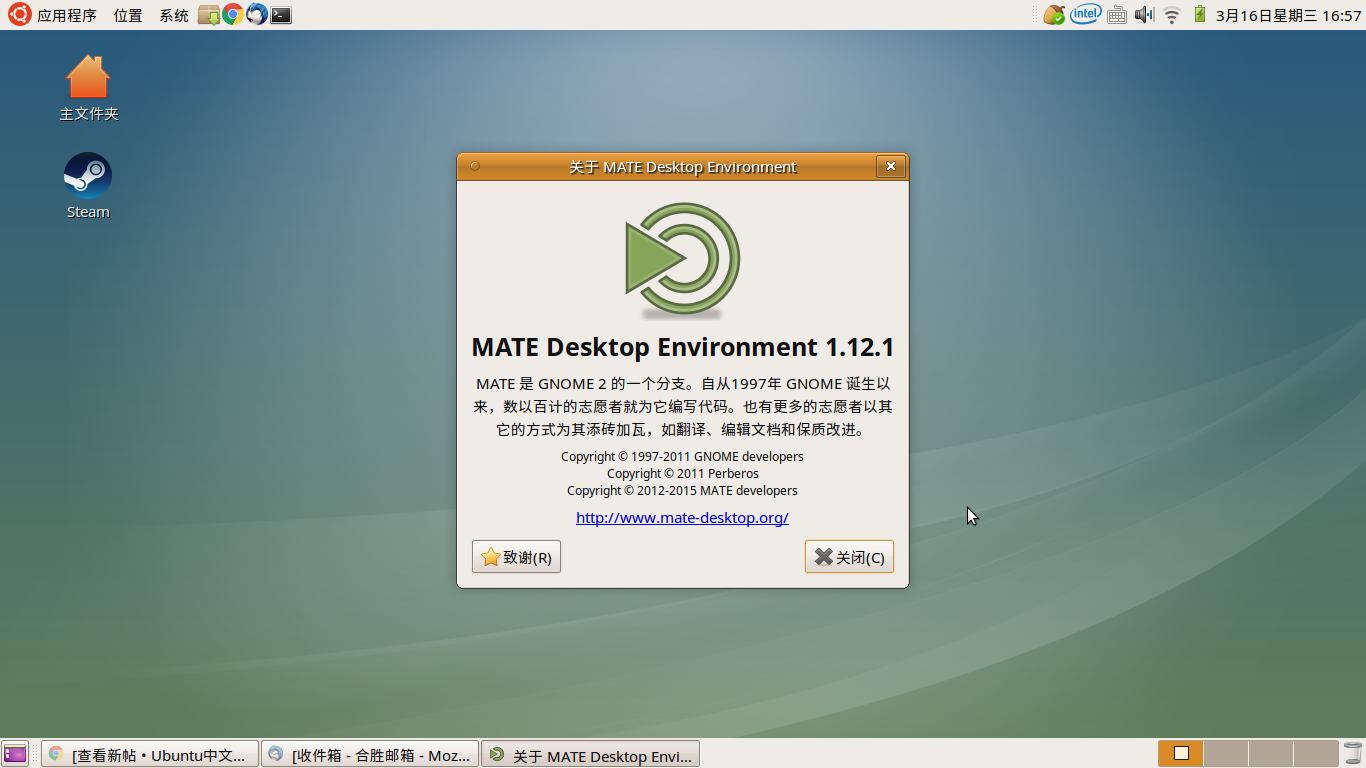Launch Thunderbird mail from top panel
Viewport: 1366px width, 768px height.
[257, 15]
